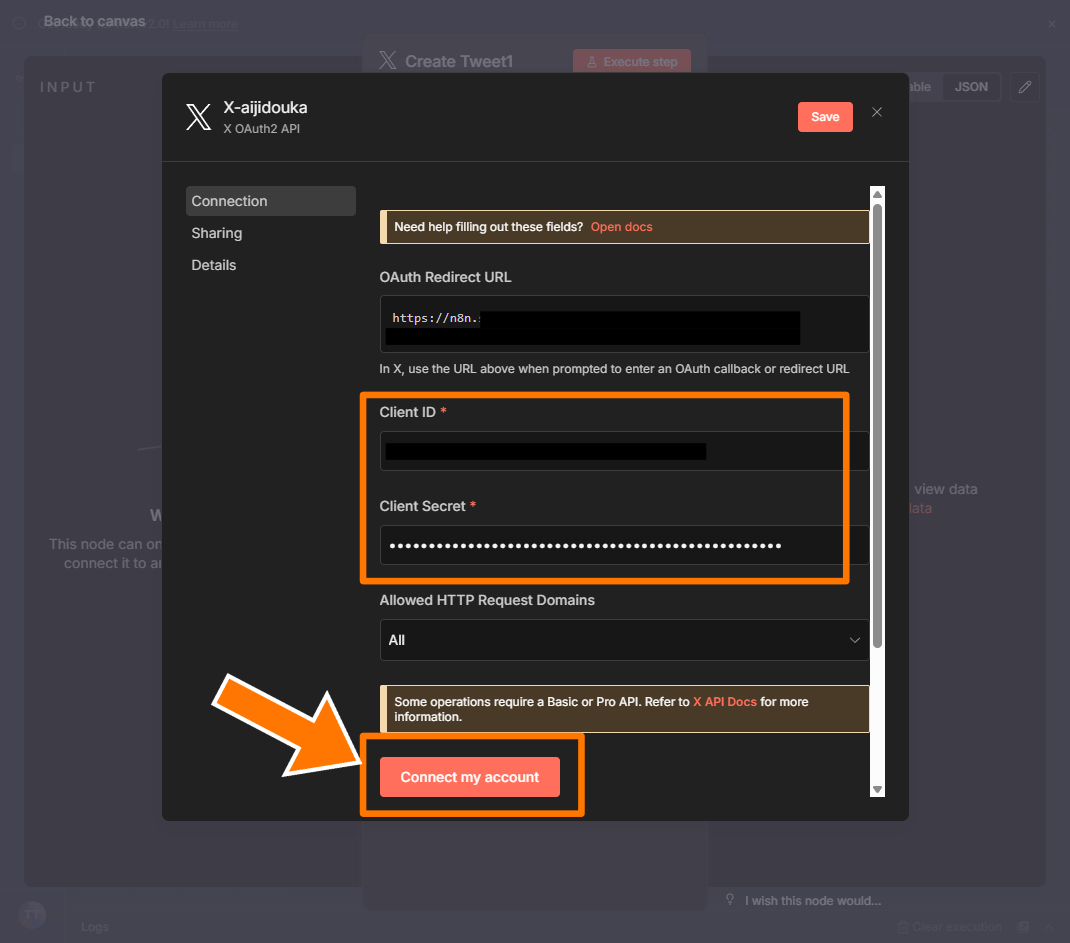Screen dimensions: 1070x943
Task: Go to the Details tab
Action: point(214,265)
